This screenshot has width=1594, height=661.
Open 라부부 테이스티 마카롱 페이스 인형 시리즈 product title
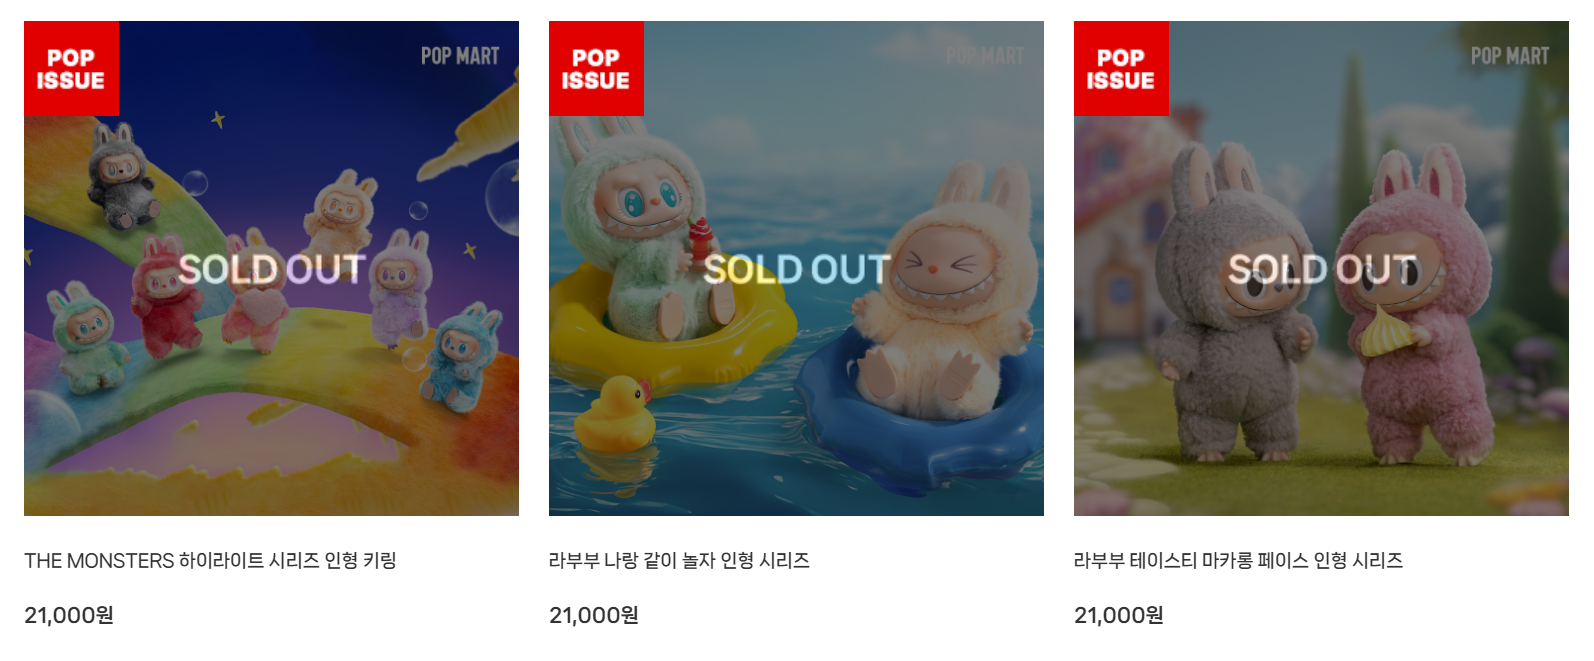pos(1238,560)
